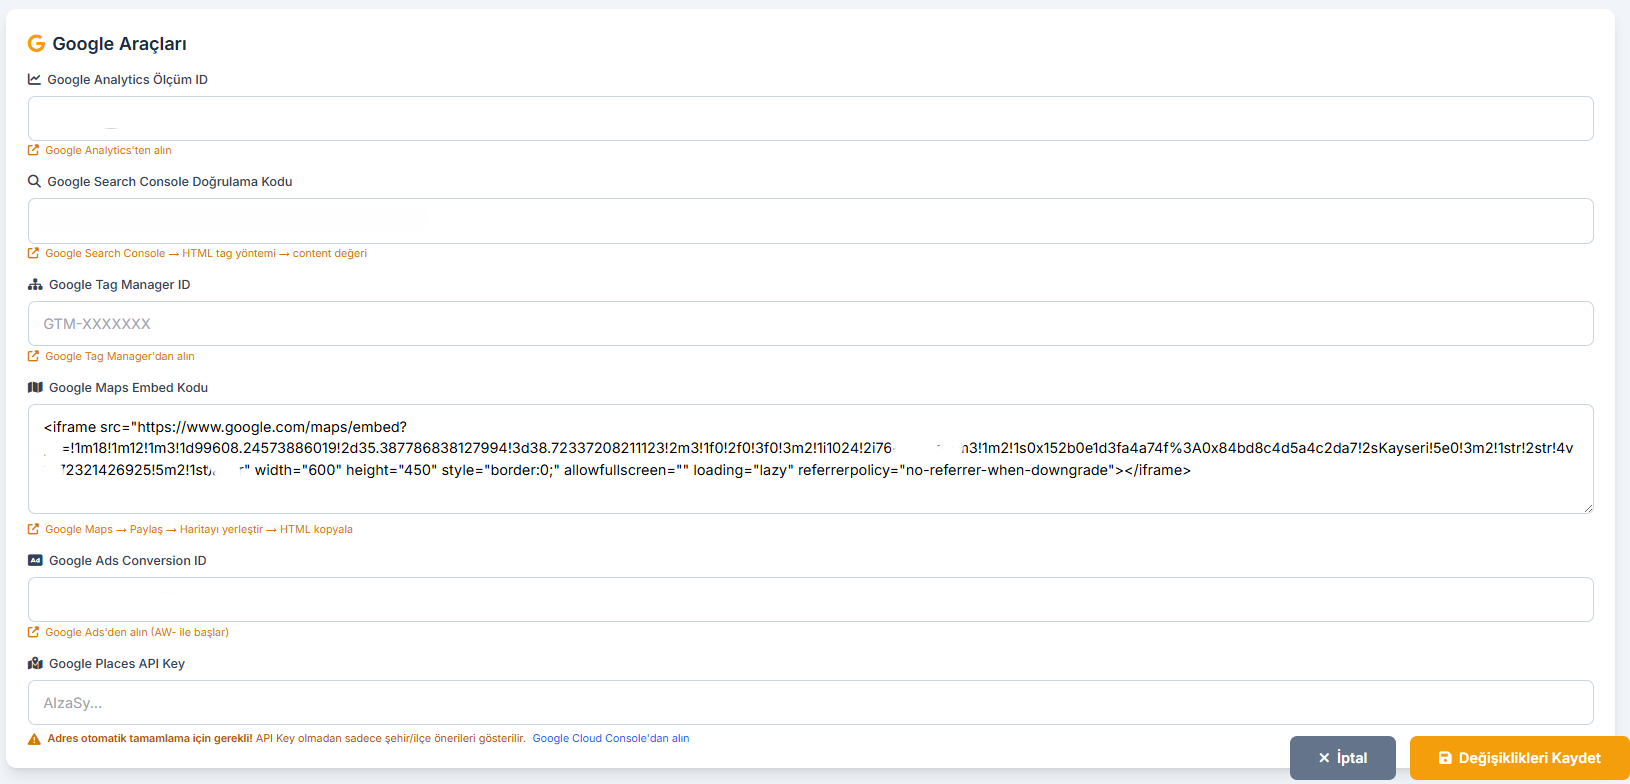Click into the GTM-XXXXXXX Tag Manager field
The width and height of the screenshot is (1630, 784).
click(810, 324)
